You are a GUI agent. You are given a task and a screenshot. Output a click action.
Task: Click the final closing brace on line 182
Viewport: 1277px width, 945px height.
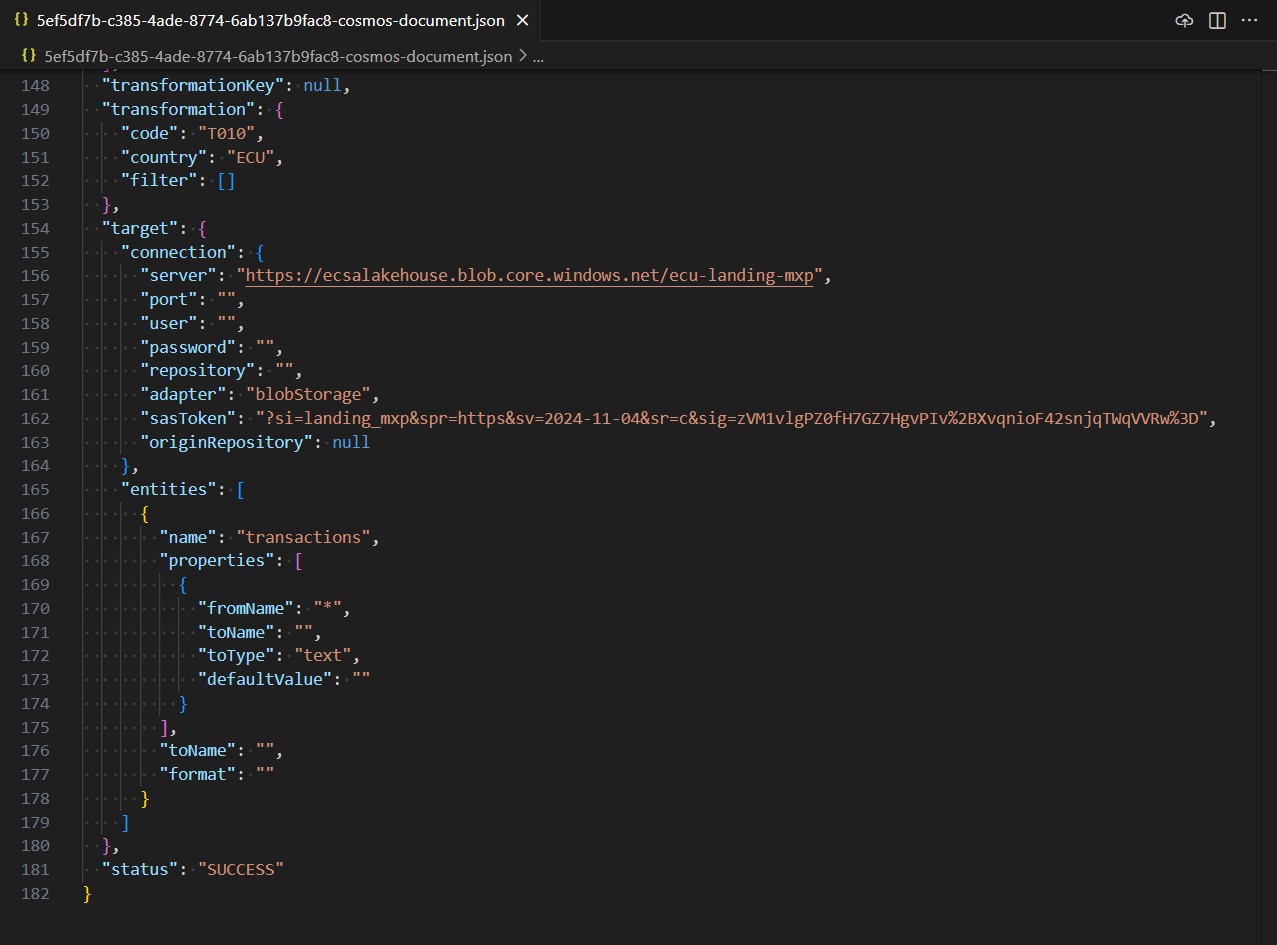pos(87,893)
